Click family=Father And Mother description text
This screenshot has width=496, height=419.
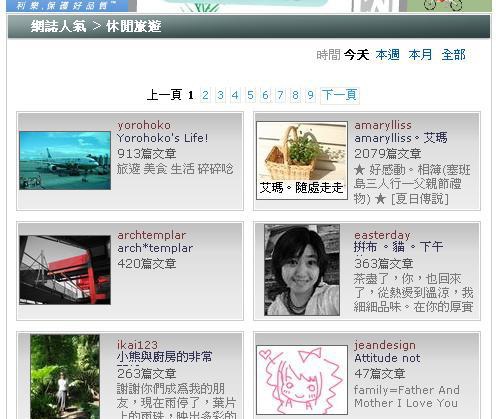click(x=407, y=396)
